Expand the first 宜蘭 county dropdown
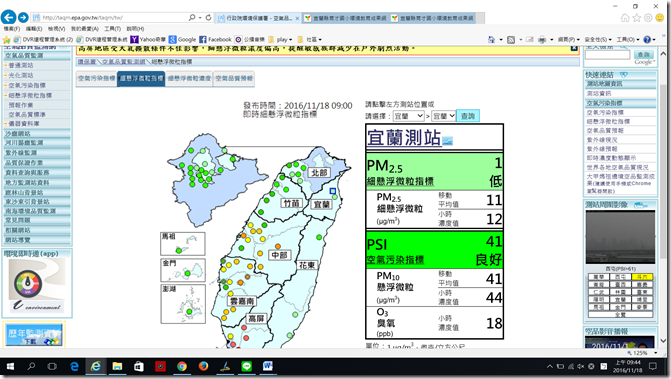The height and width of the screenshot is (379, 671). pyautogui.click(x=408, y=116)
